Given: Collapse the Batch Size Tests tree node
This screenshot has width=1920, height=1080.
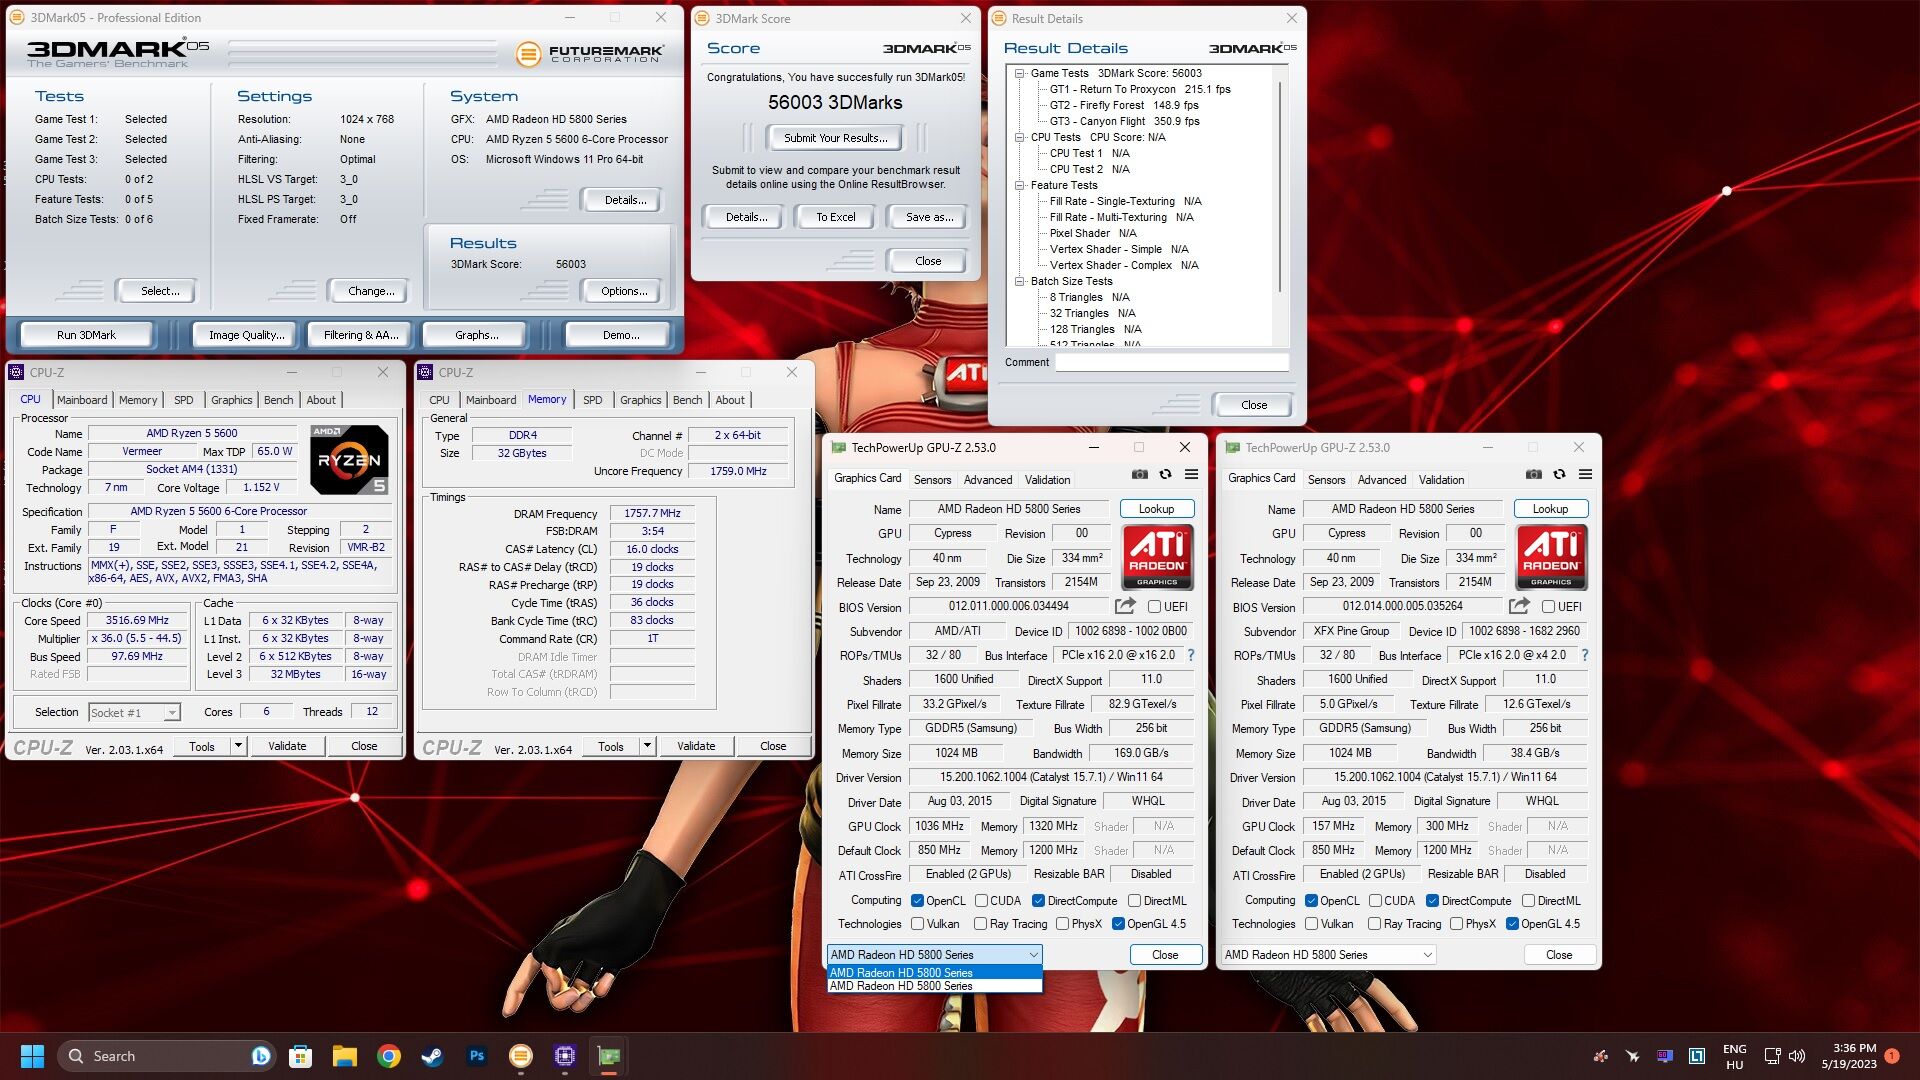Looking at the screenshot, I should point(1019,281).
